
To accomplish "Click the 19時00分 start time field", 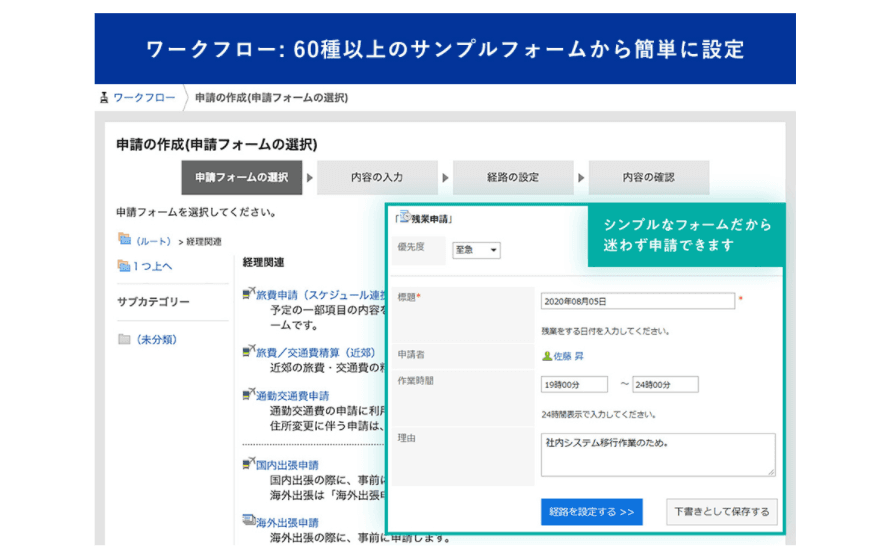I will tap(574, 385).
